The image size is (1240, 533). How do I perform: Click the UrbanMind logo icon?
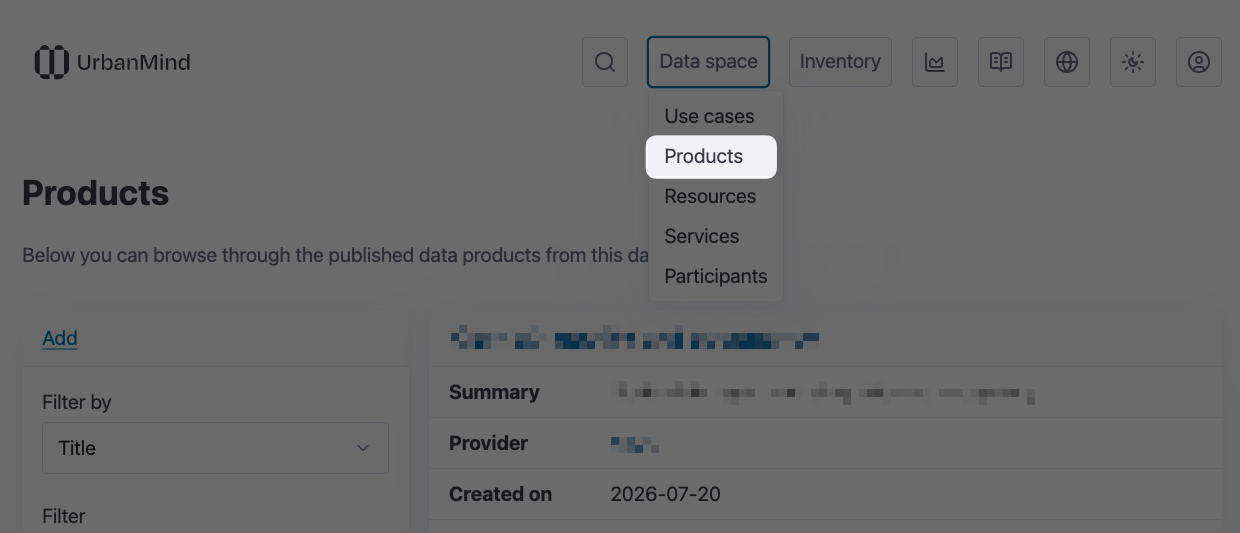[52, 62]
